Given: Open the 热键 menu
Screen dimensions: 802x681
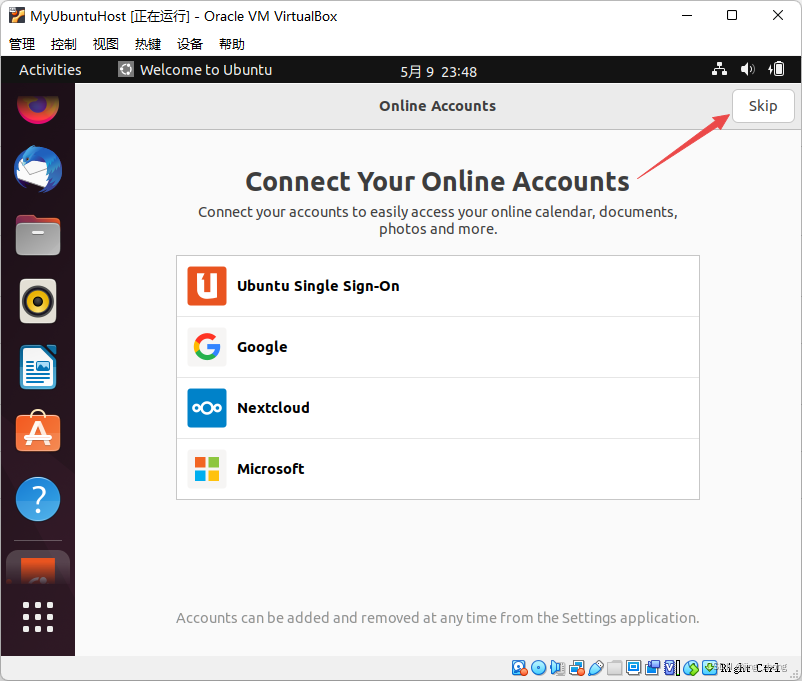Looking at the screenshot, I should click(148, 44).
